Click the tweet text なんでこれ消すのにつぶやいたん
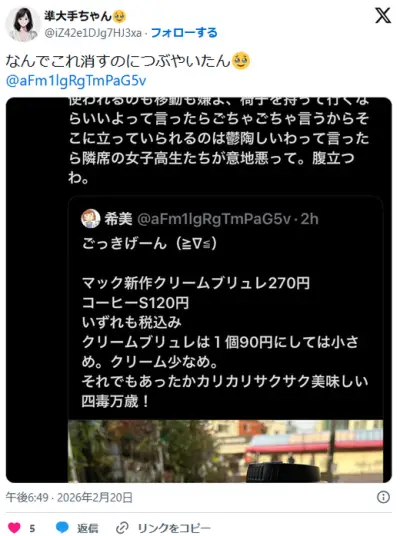 (118, 61)
